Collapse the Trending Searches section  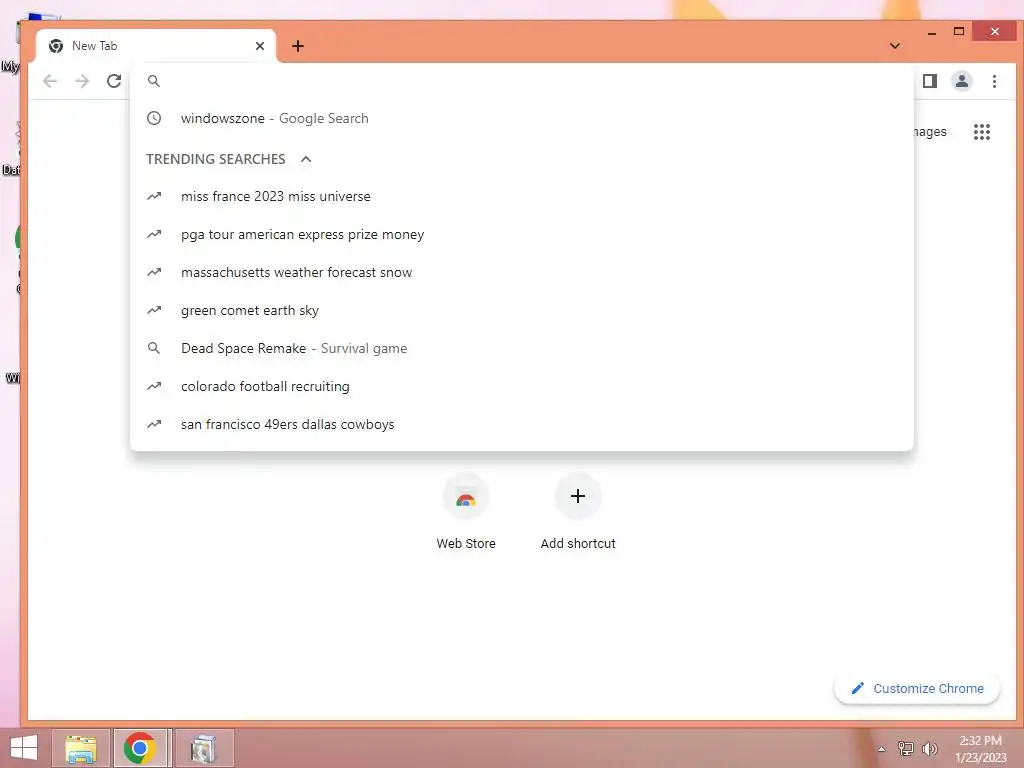click(306, 159)
